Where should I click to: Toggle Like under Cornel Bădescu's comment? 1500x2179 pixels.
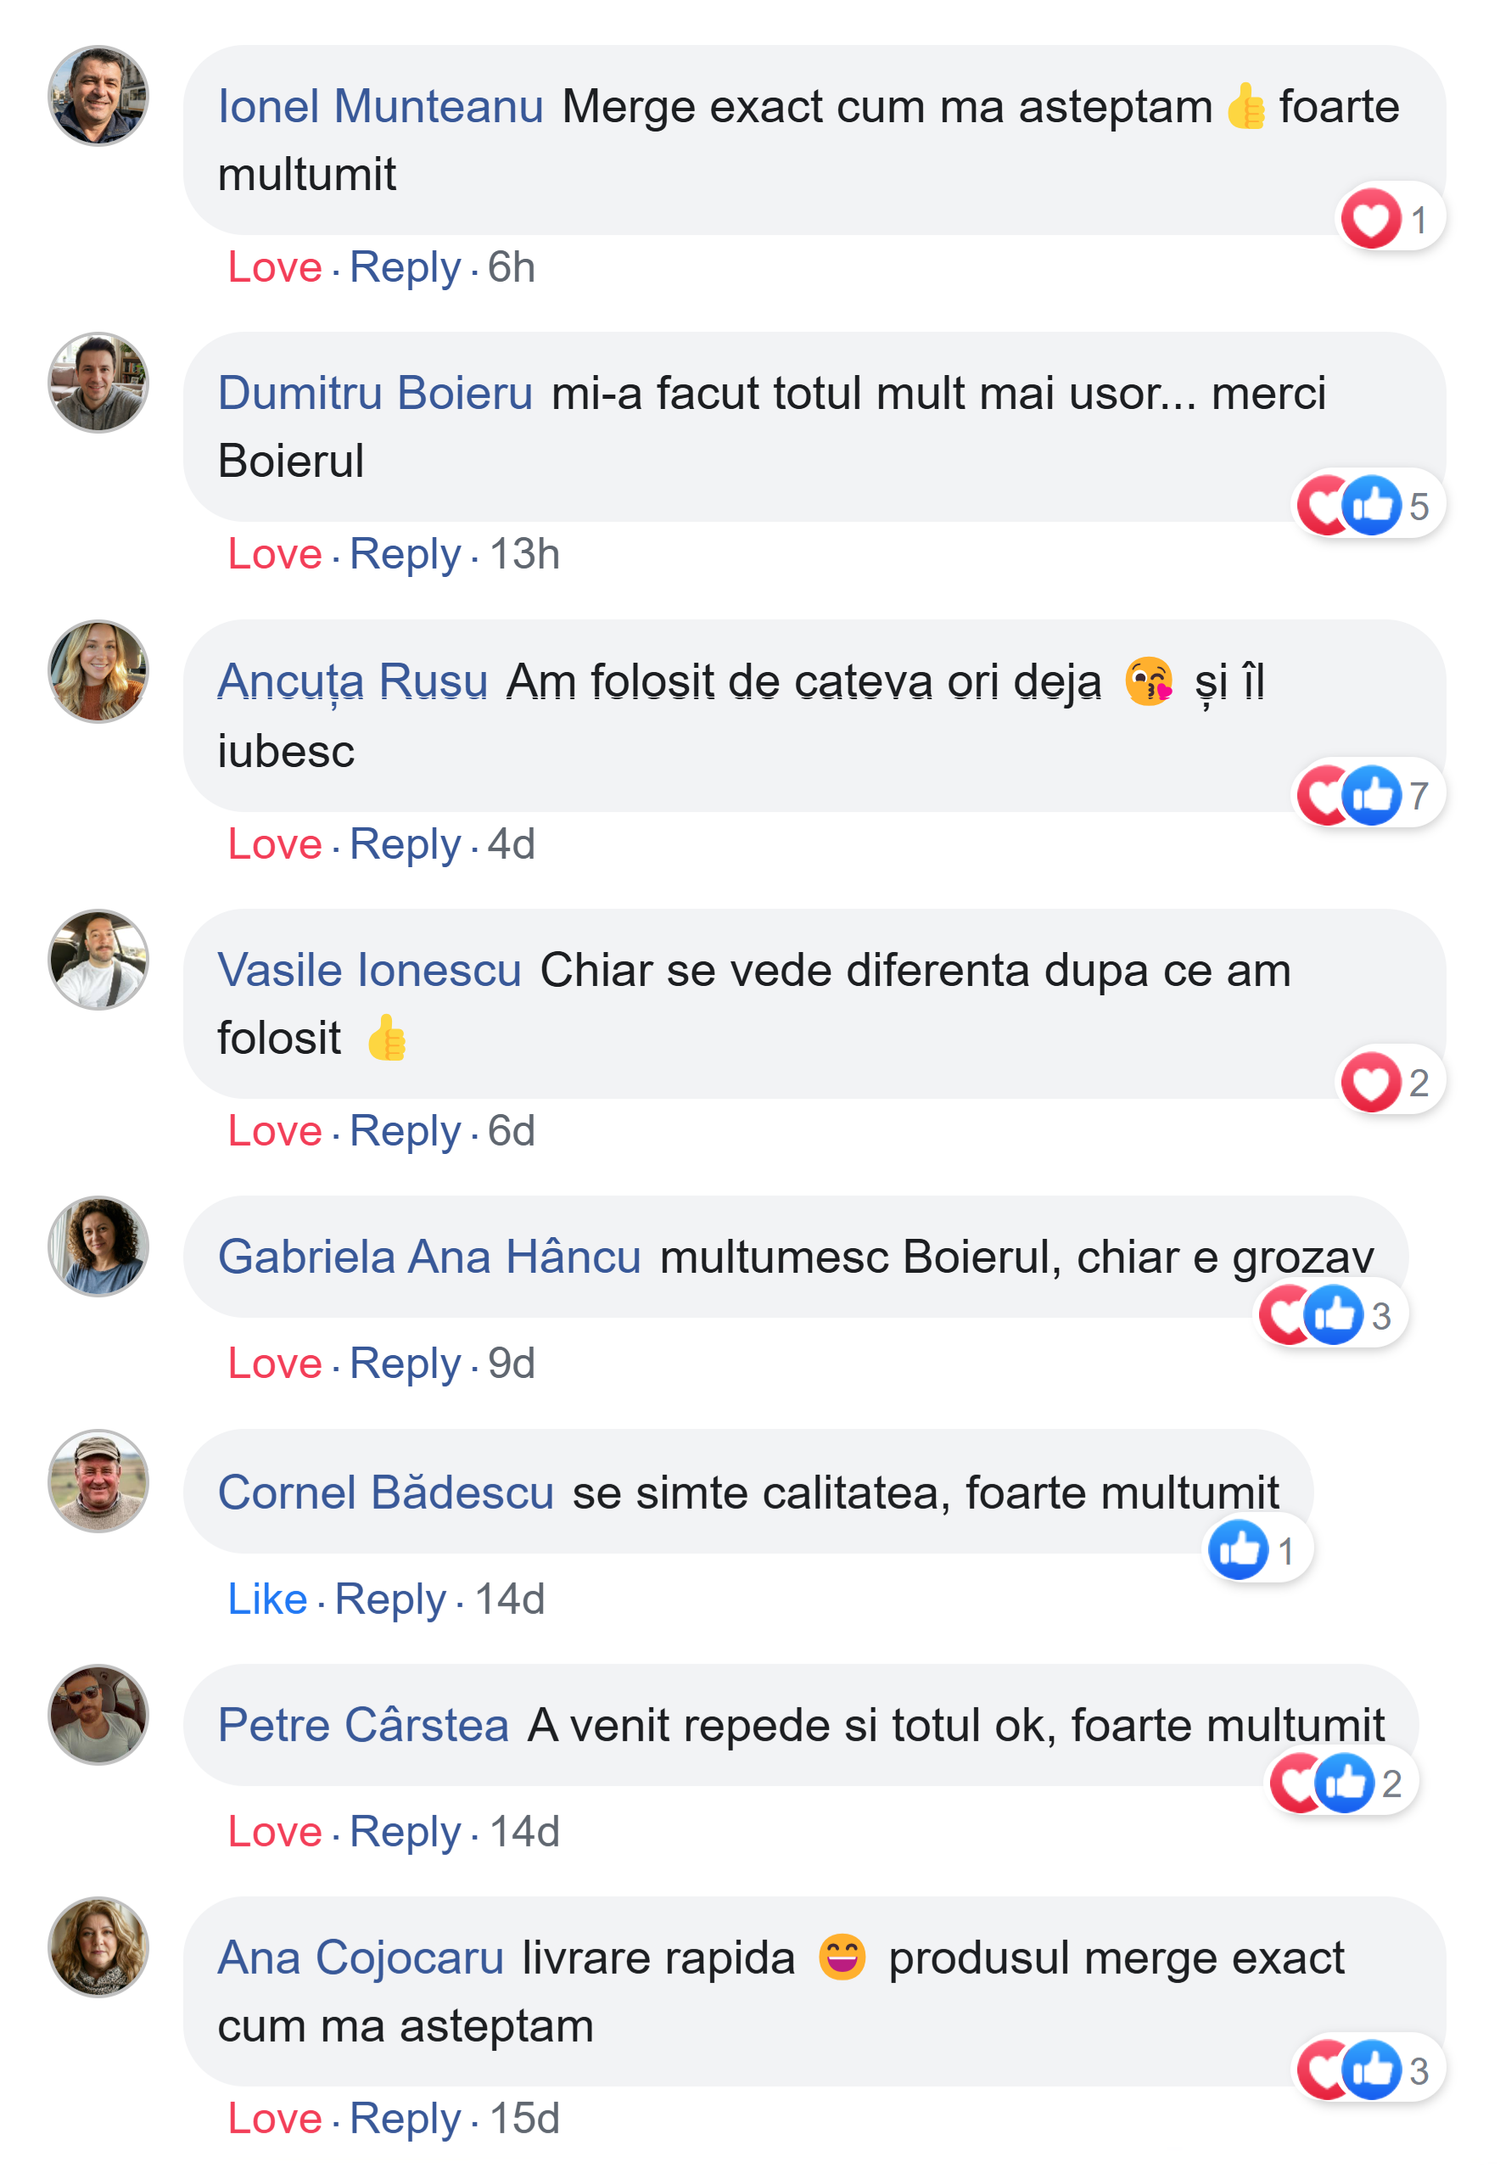point(267,1599)
